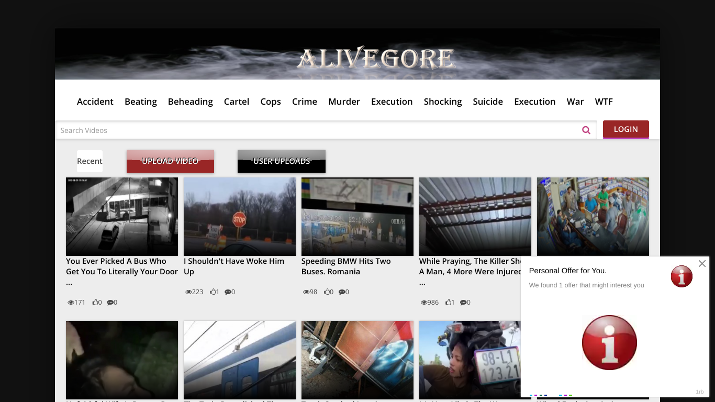
Task: Open 'Speeding BMW Hits Two Buses, Romania' title
Action: click(346, 266)
